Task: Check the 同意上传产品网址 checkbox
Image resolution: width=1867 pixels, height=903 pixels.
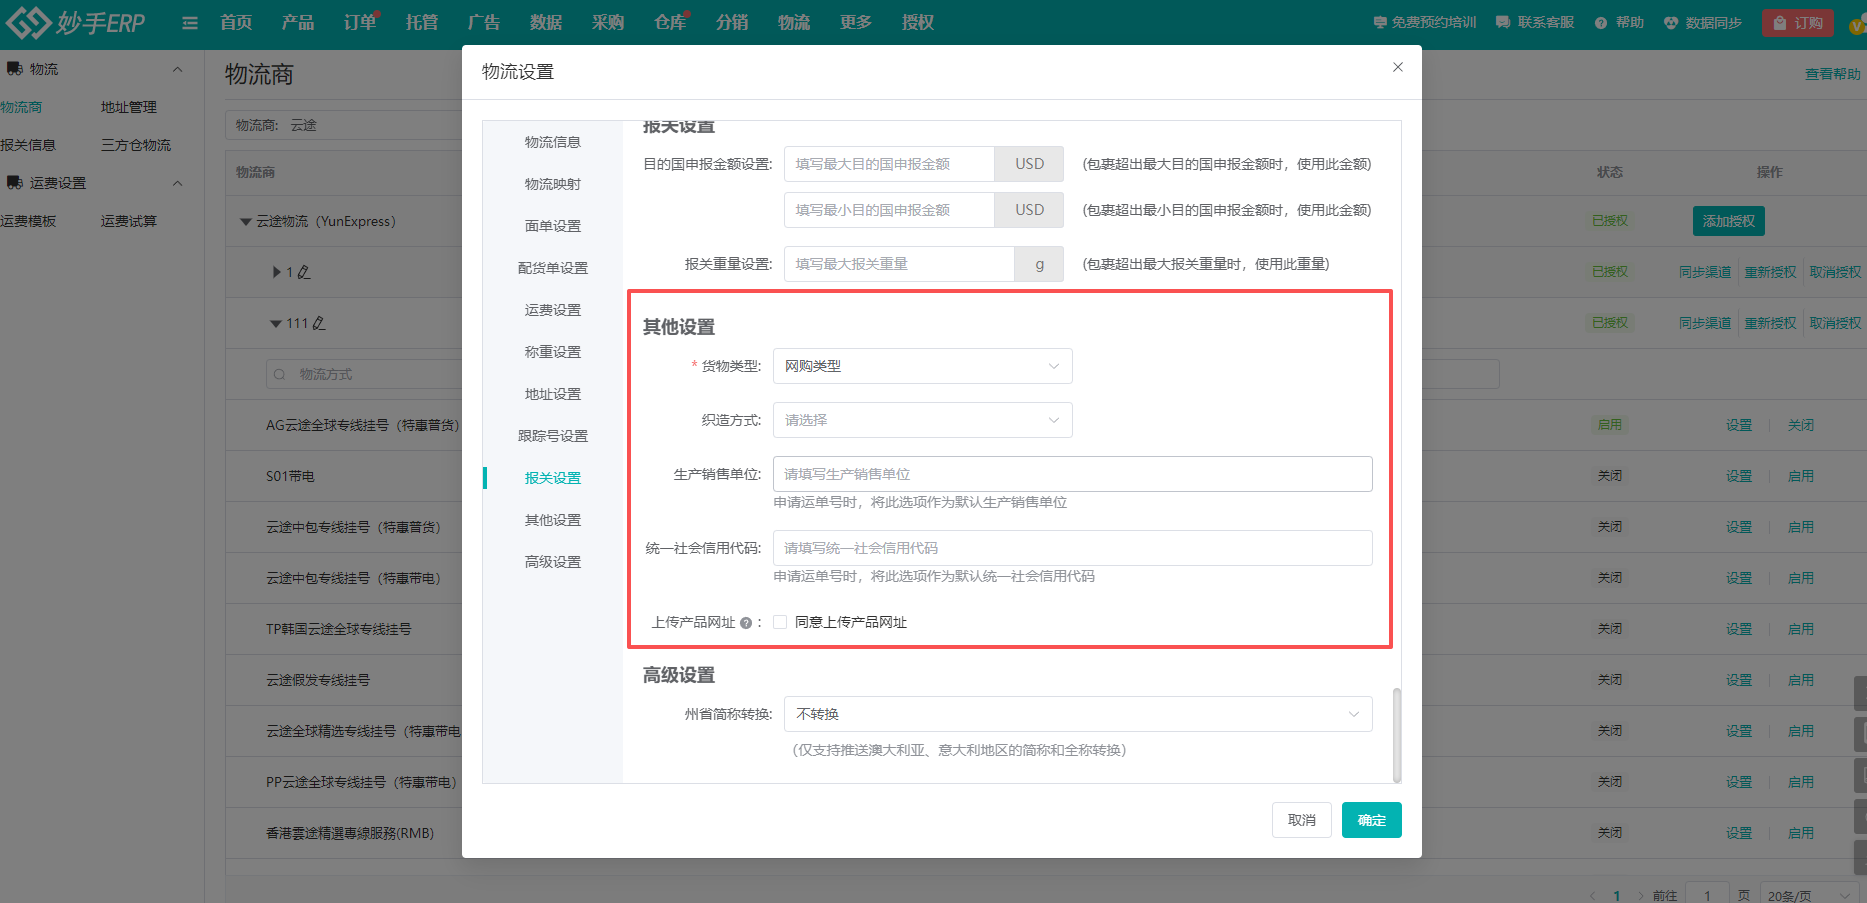Action: [779, 621]
